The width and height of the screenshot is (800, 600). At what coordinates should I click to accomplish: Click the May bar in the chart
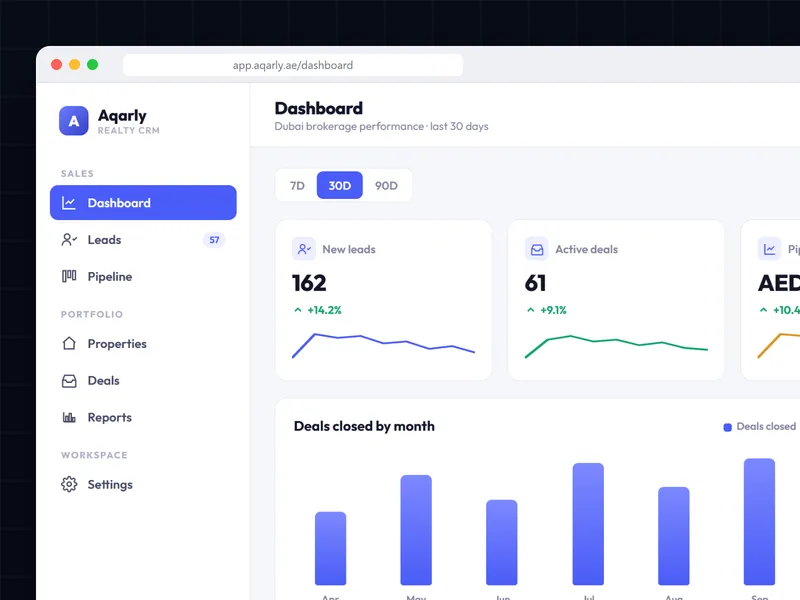point(416,530)
